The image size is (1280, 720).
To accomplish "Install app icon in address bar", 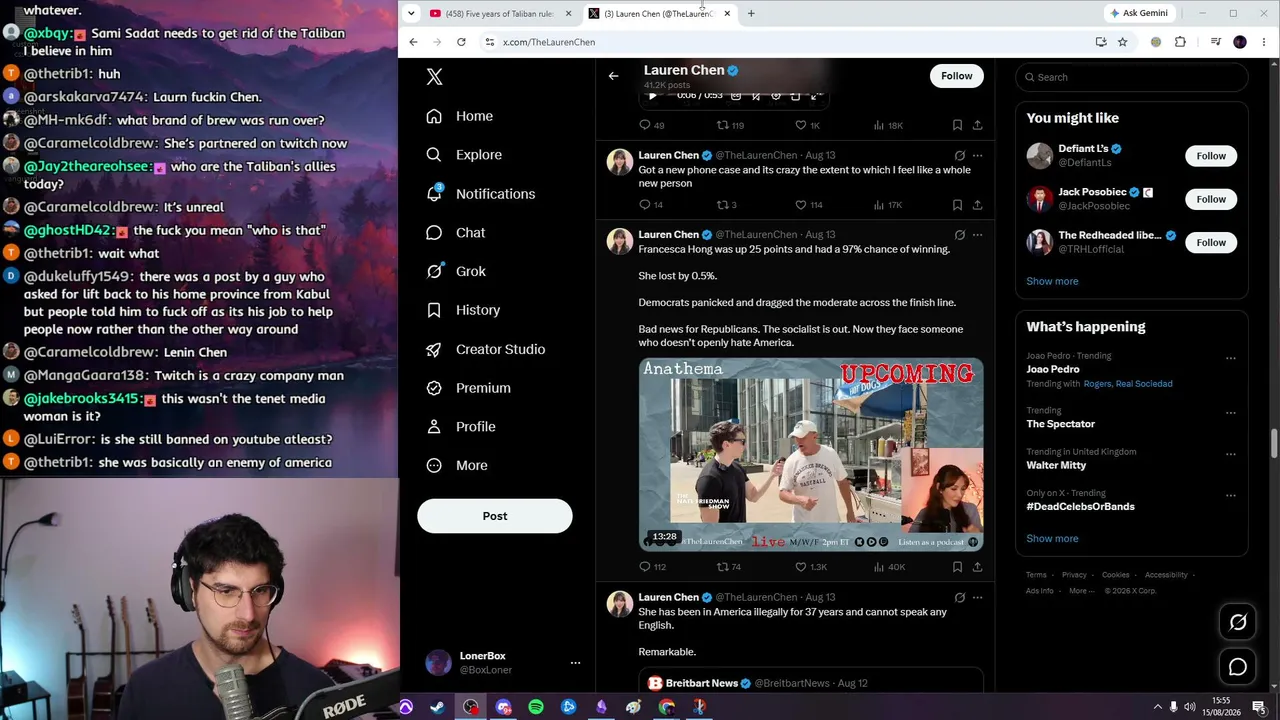I will point(1101,42).
